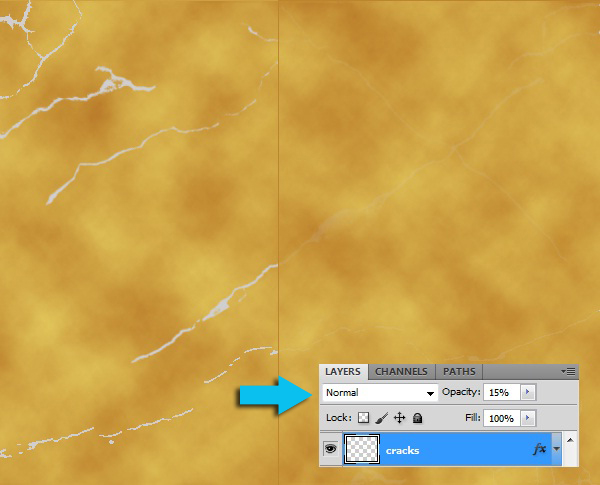The image size is (600, 485).
Task: Switch to the Channels tab
Action: [x=401, y=372]
